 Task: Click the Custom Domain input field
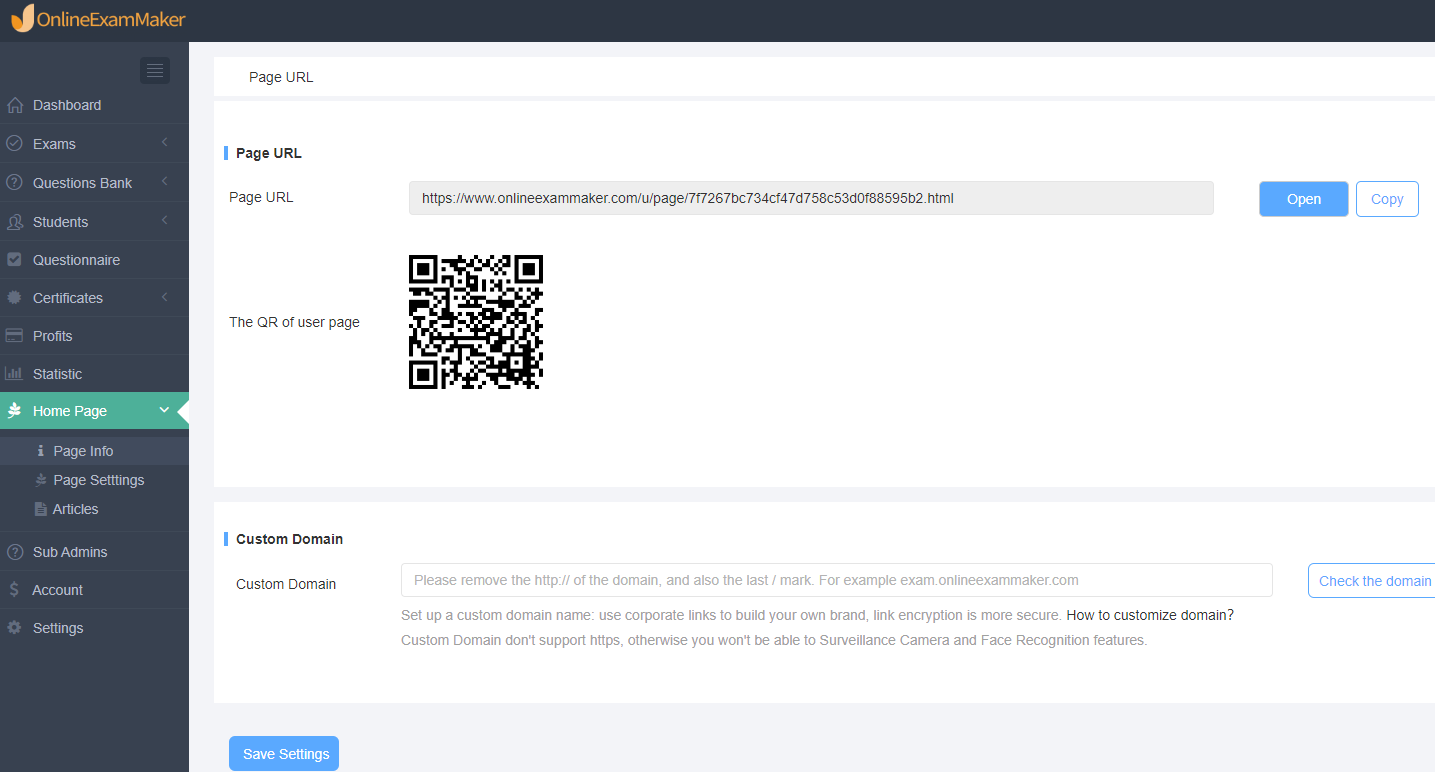[x=837, y=580]
